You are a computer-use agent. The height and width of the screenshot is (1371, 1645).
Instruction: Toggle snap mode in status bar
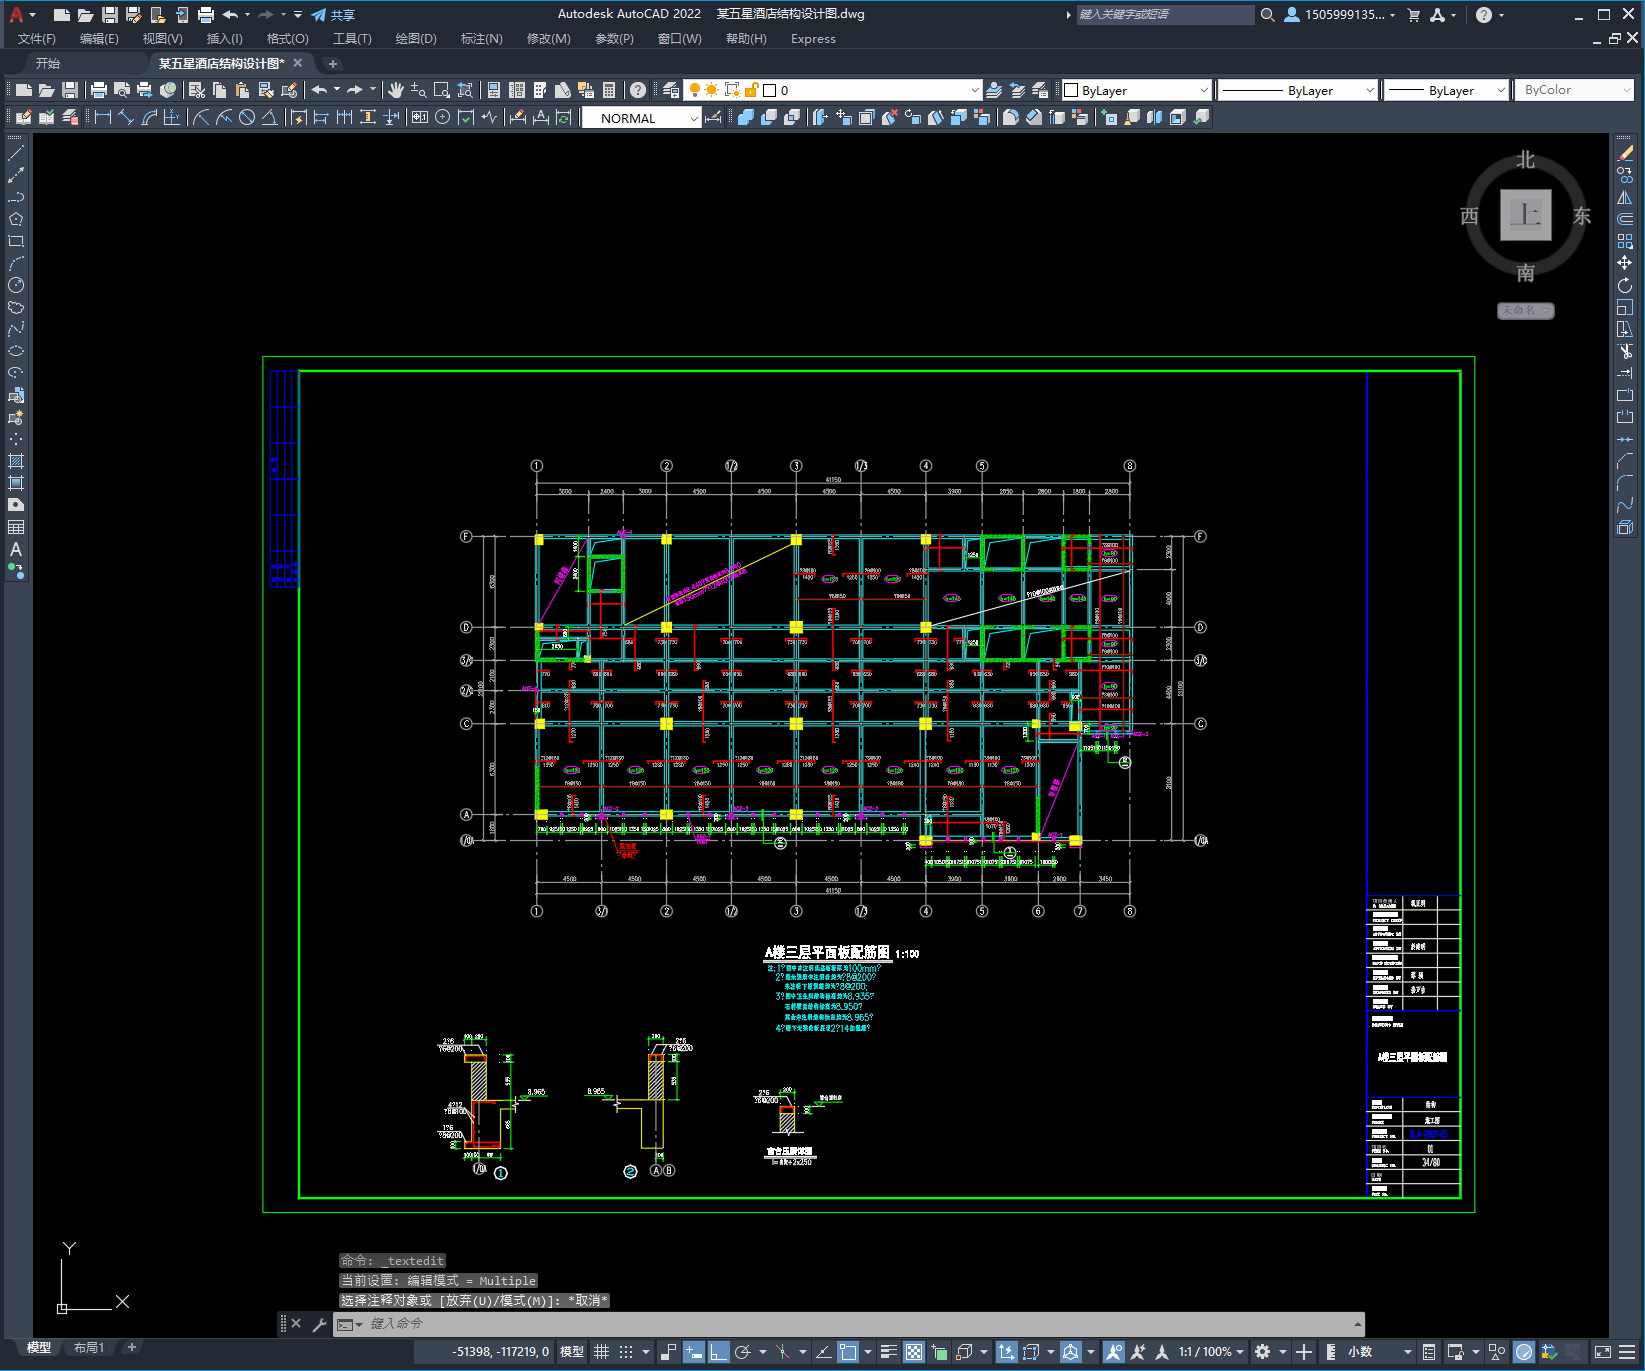click(626, 1352)
